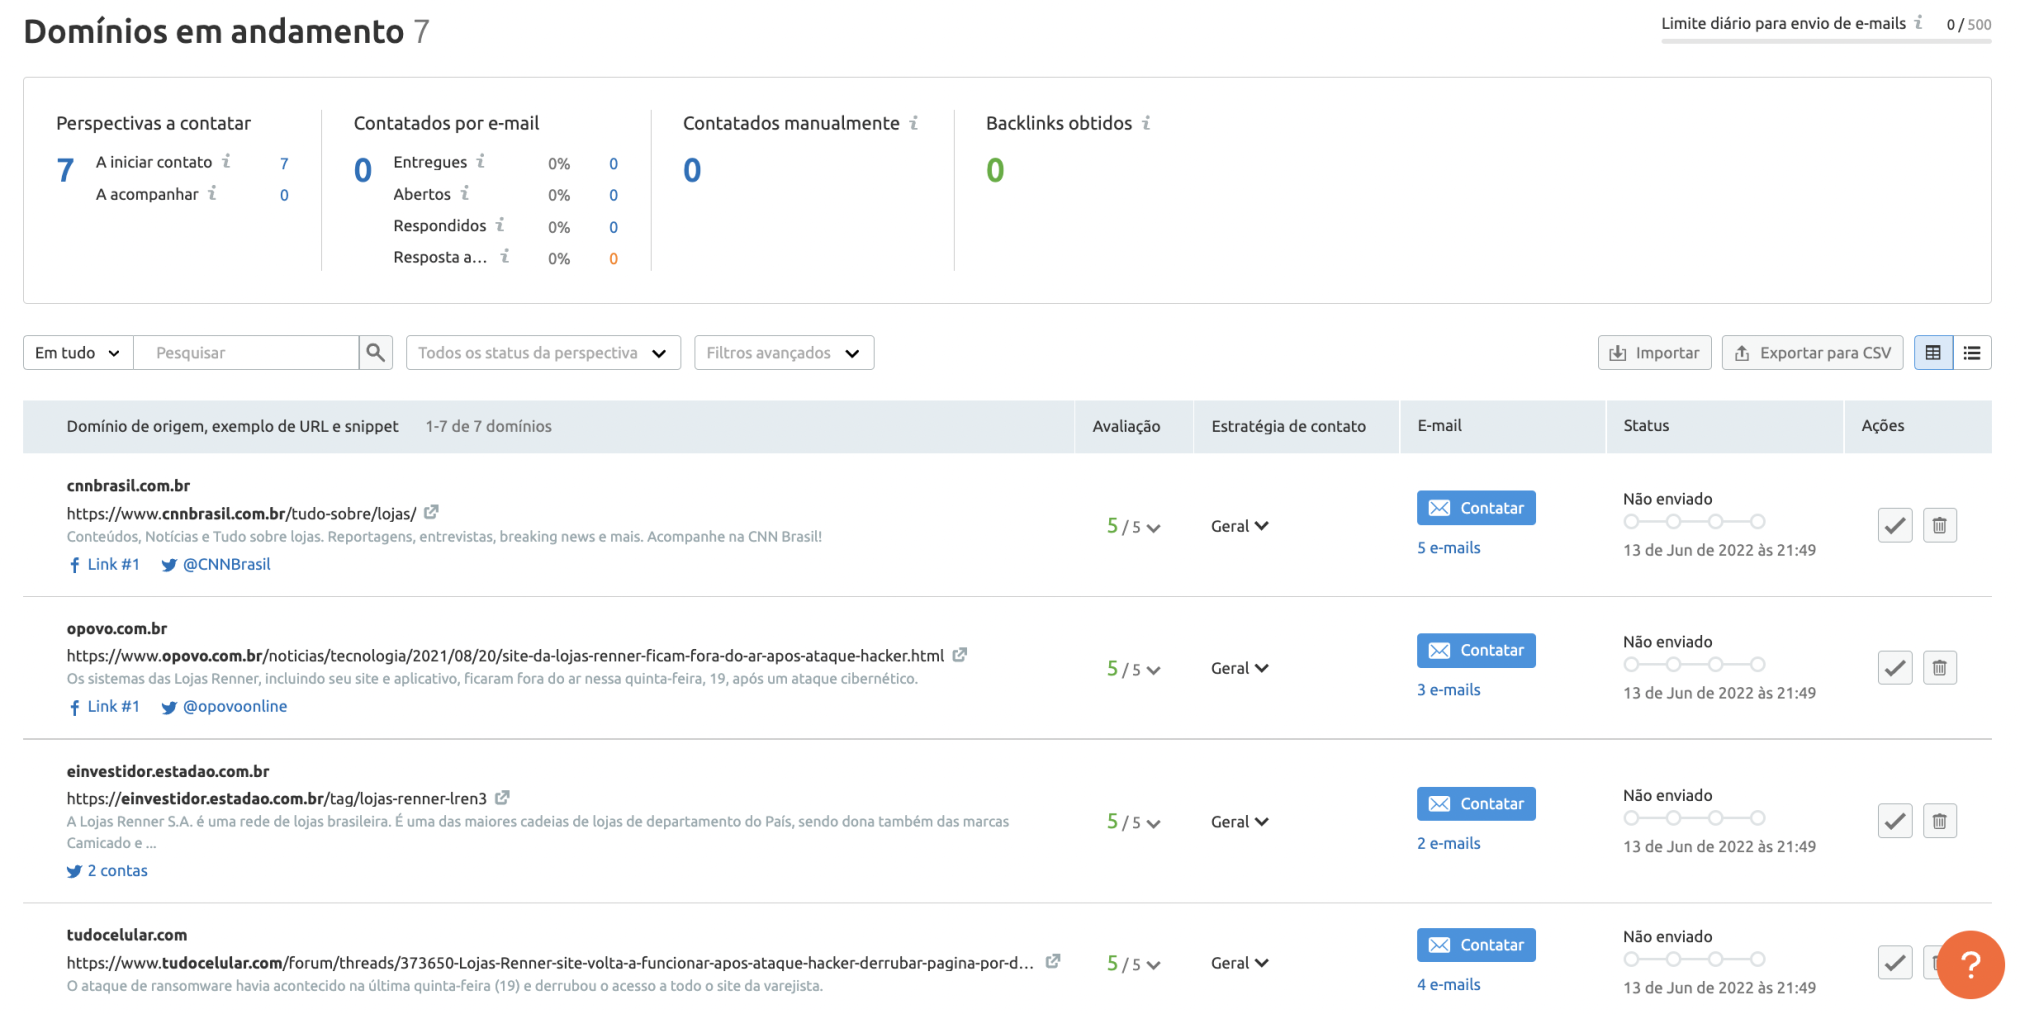Switch to table view layout icon
The height and width of the screenshot is (1014, 2020).
1933,352
